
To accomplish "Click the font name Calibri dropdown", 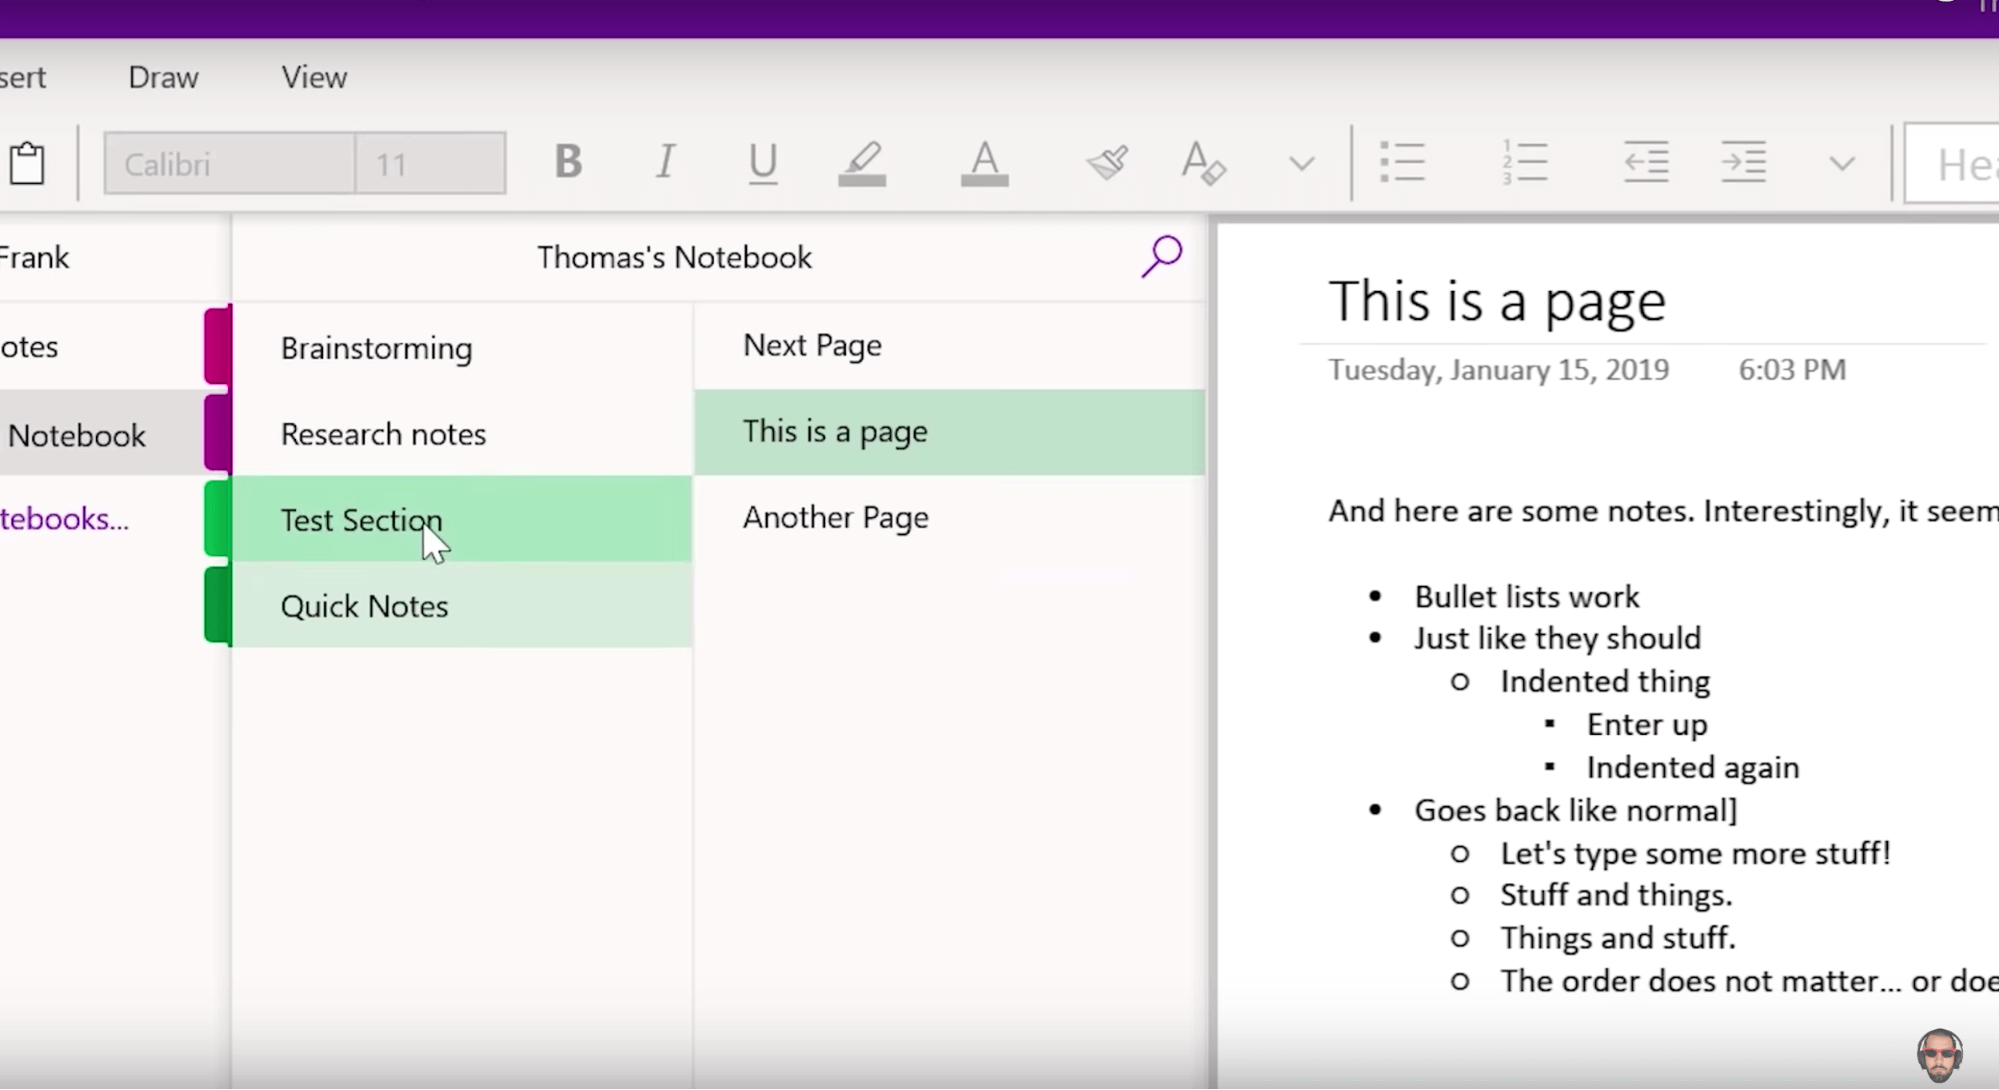I will pyautogui.click(x=231, y=162).
